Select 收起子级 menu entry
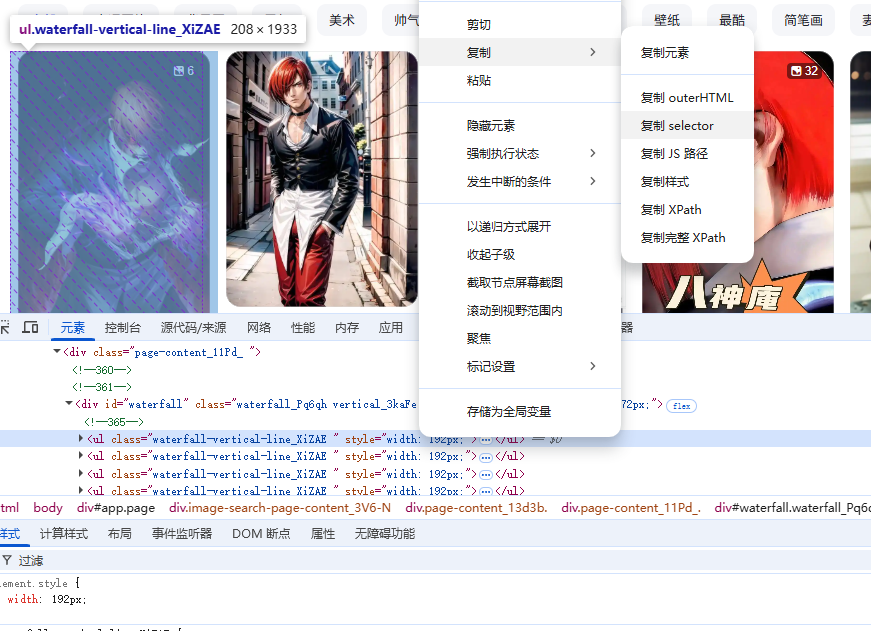This screenshot has height=631, width=871. point(519,254)
